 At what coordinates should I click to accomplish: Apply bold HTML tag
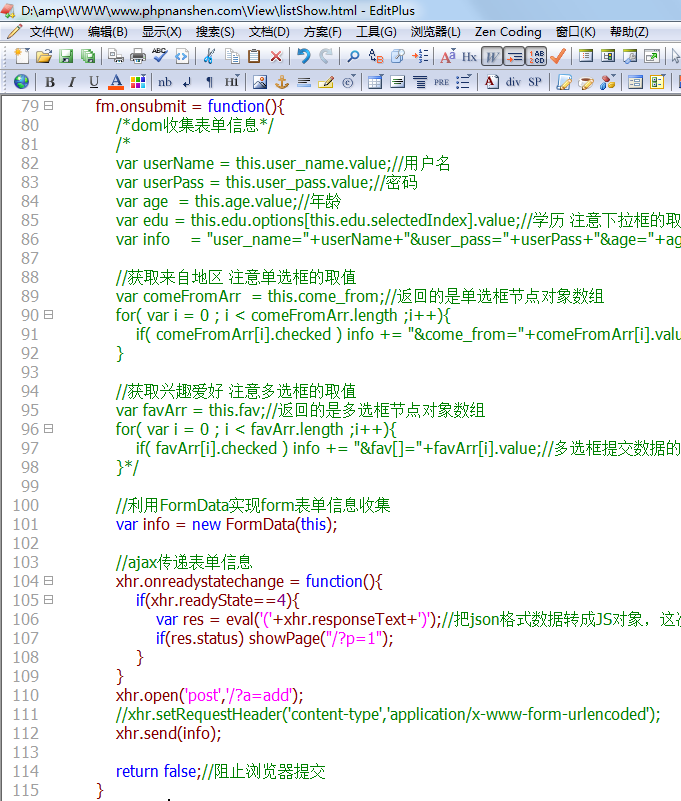[50, 82]
